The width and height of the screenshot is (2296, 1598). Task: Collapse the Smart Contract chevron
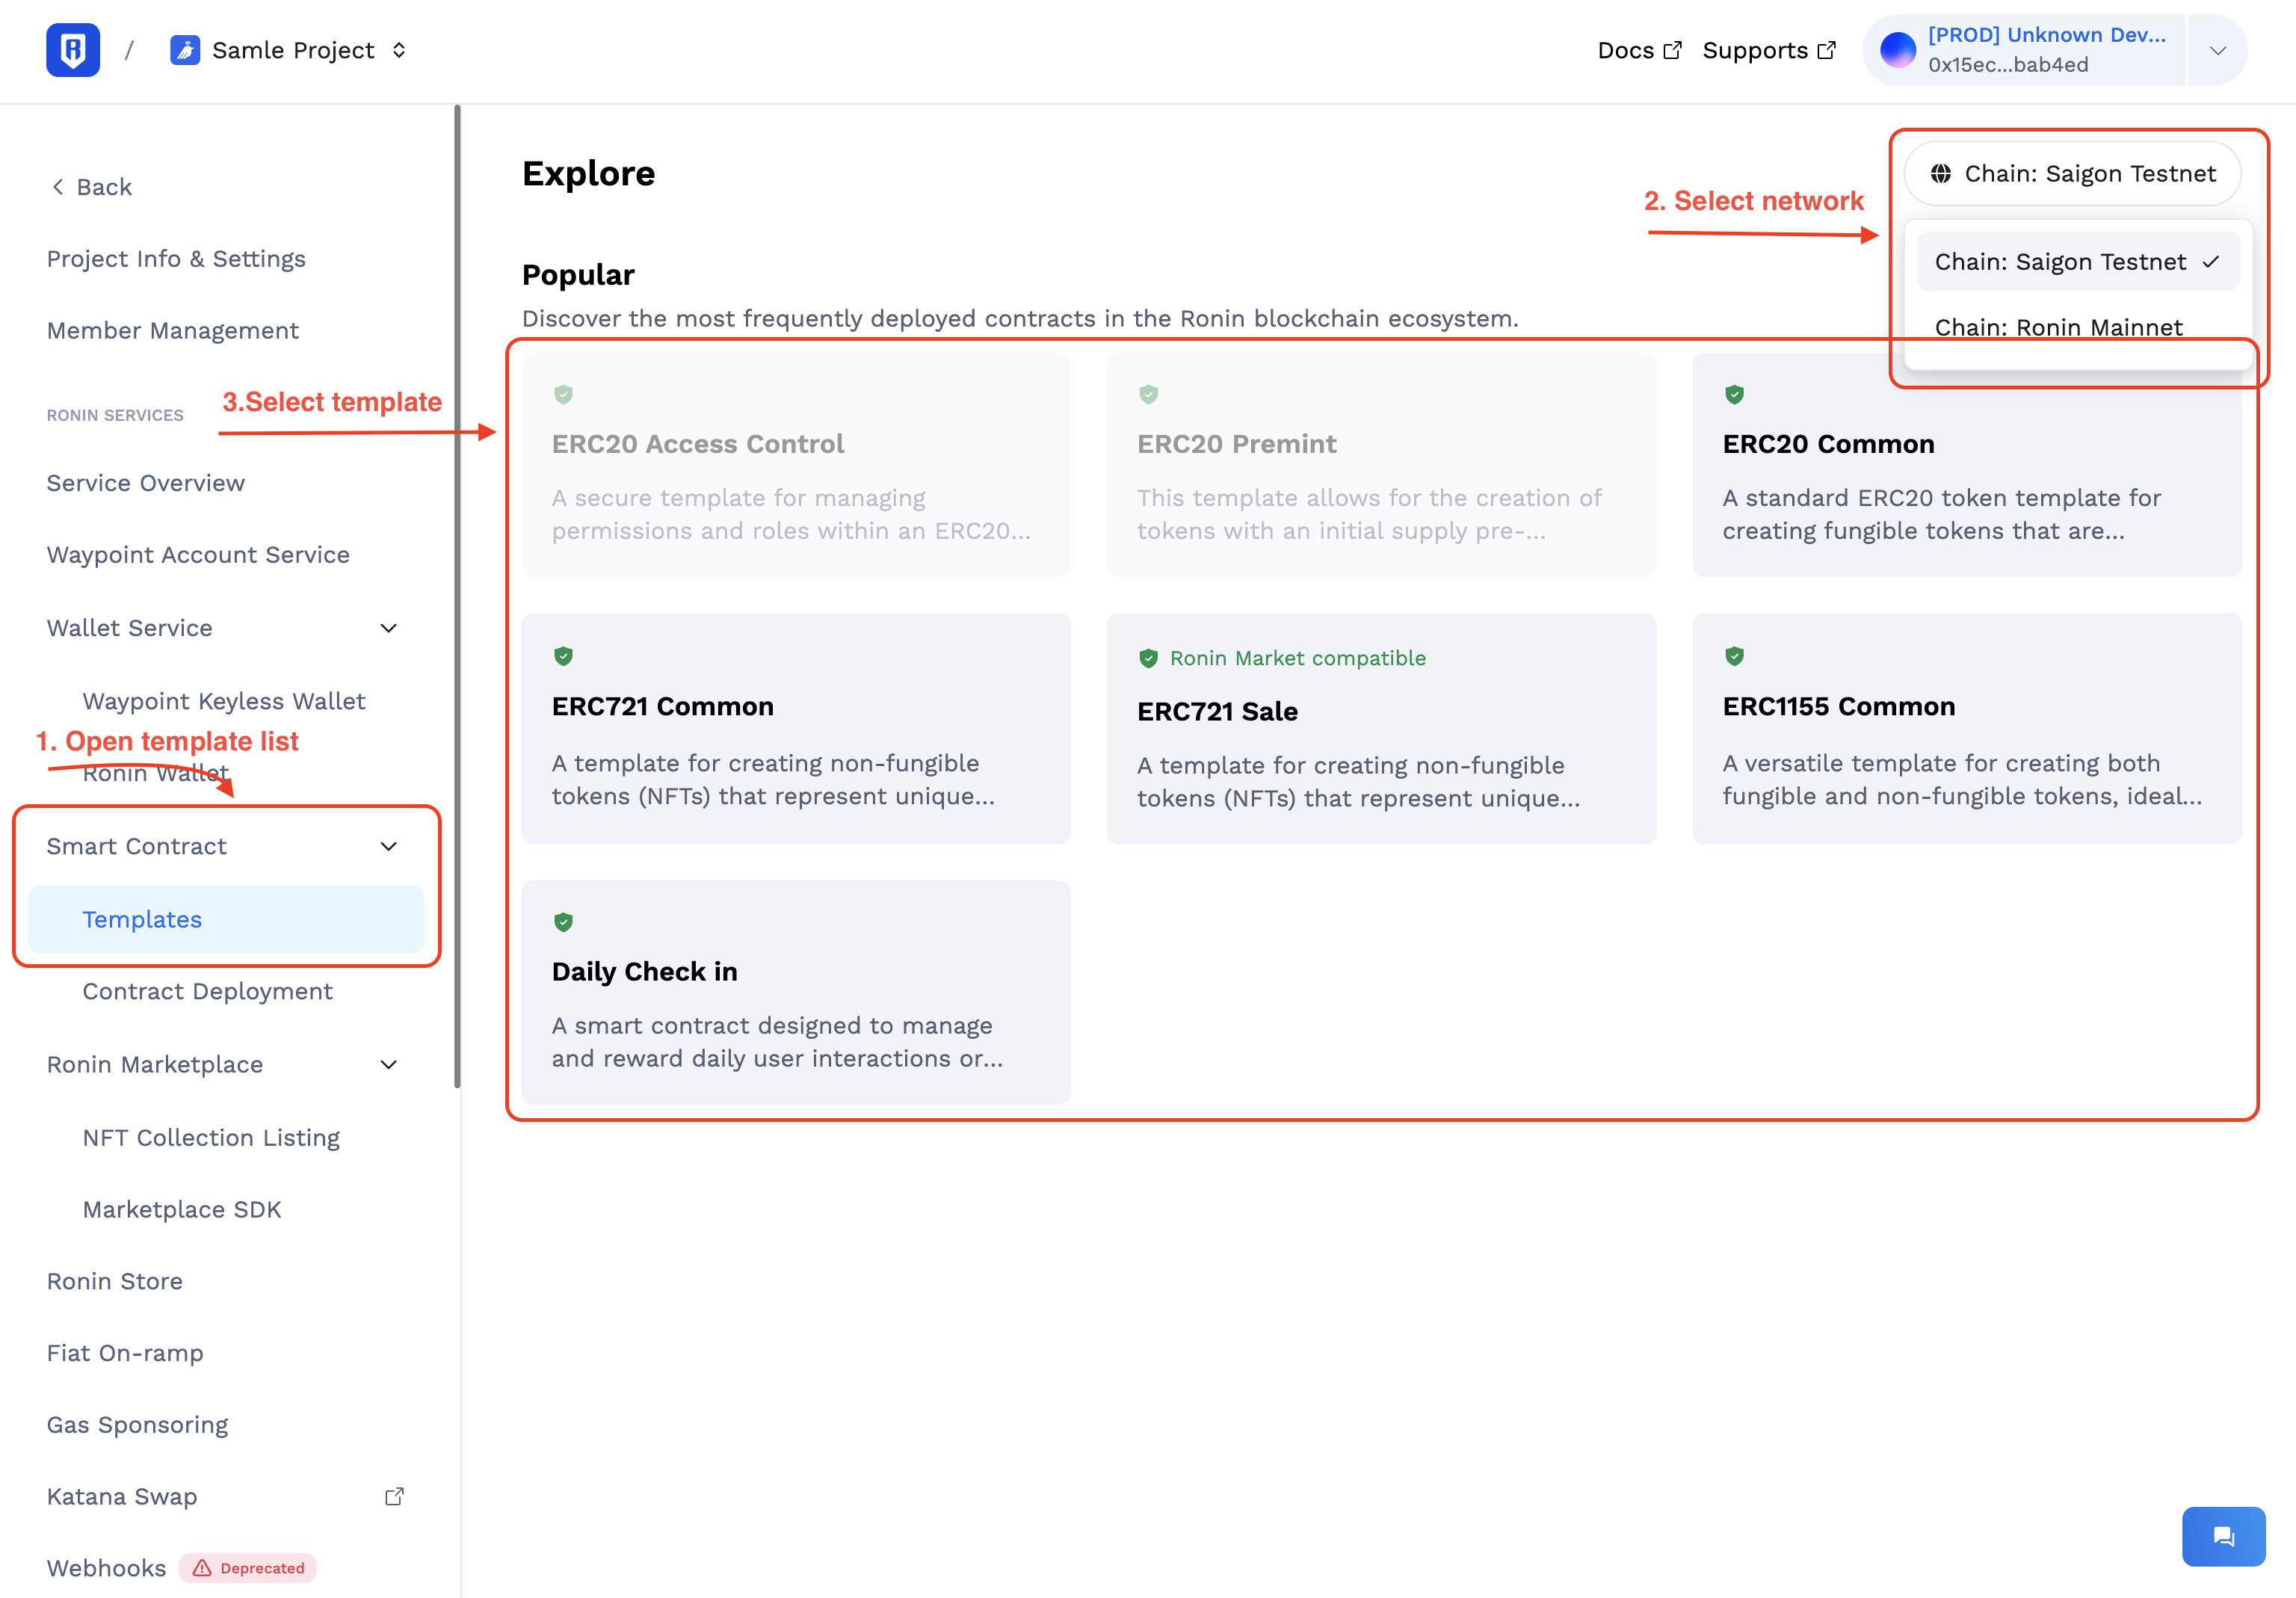coord(389,846)
